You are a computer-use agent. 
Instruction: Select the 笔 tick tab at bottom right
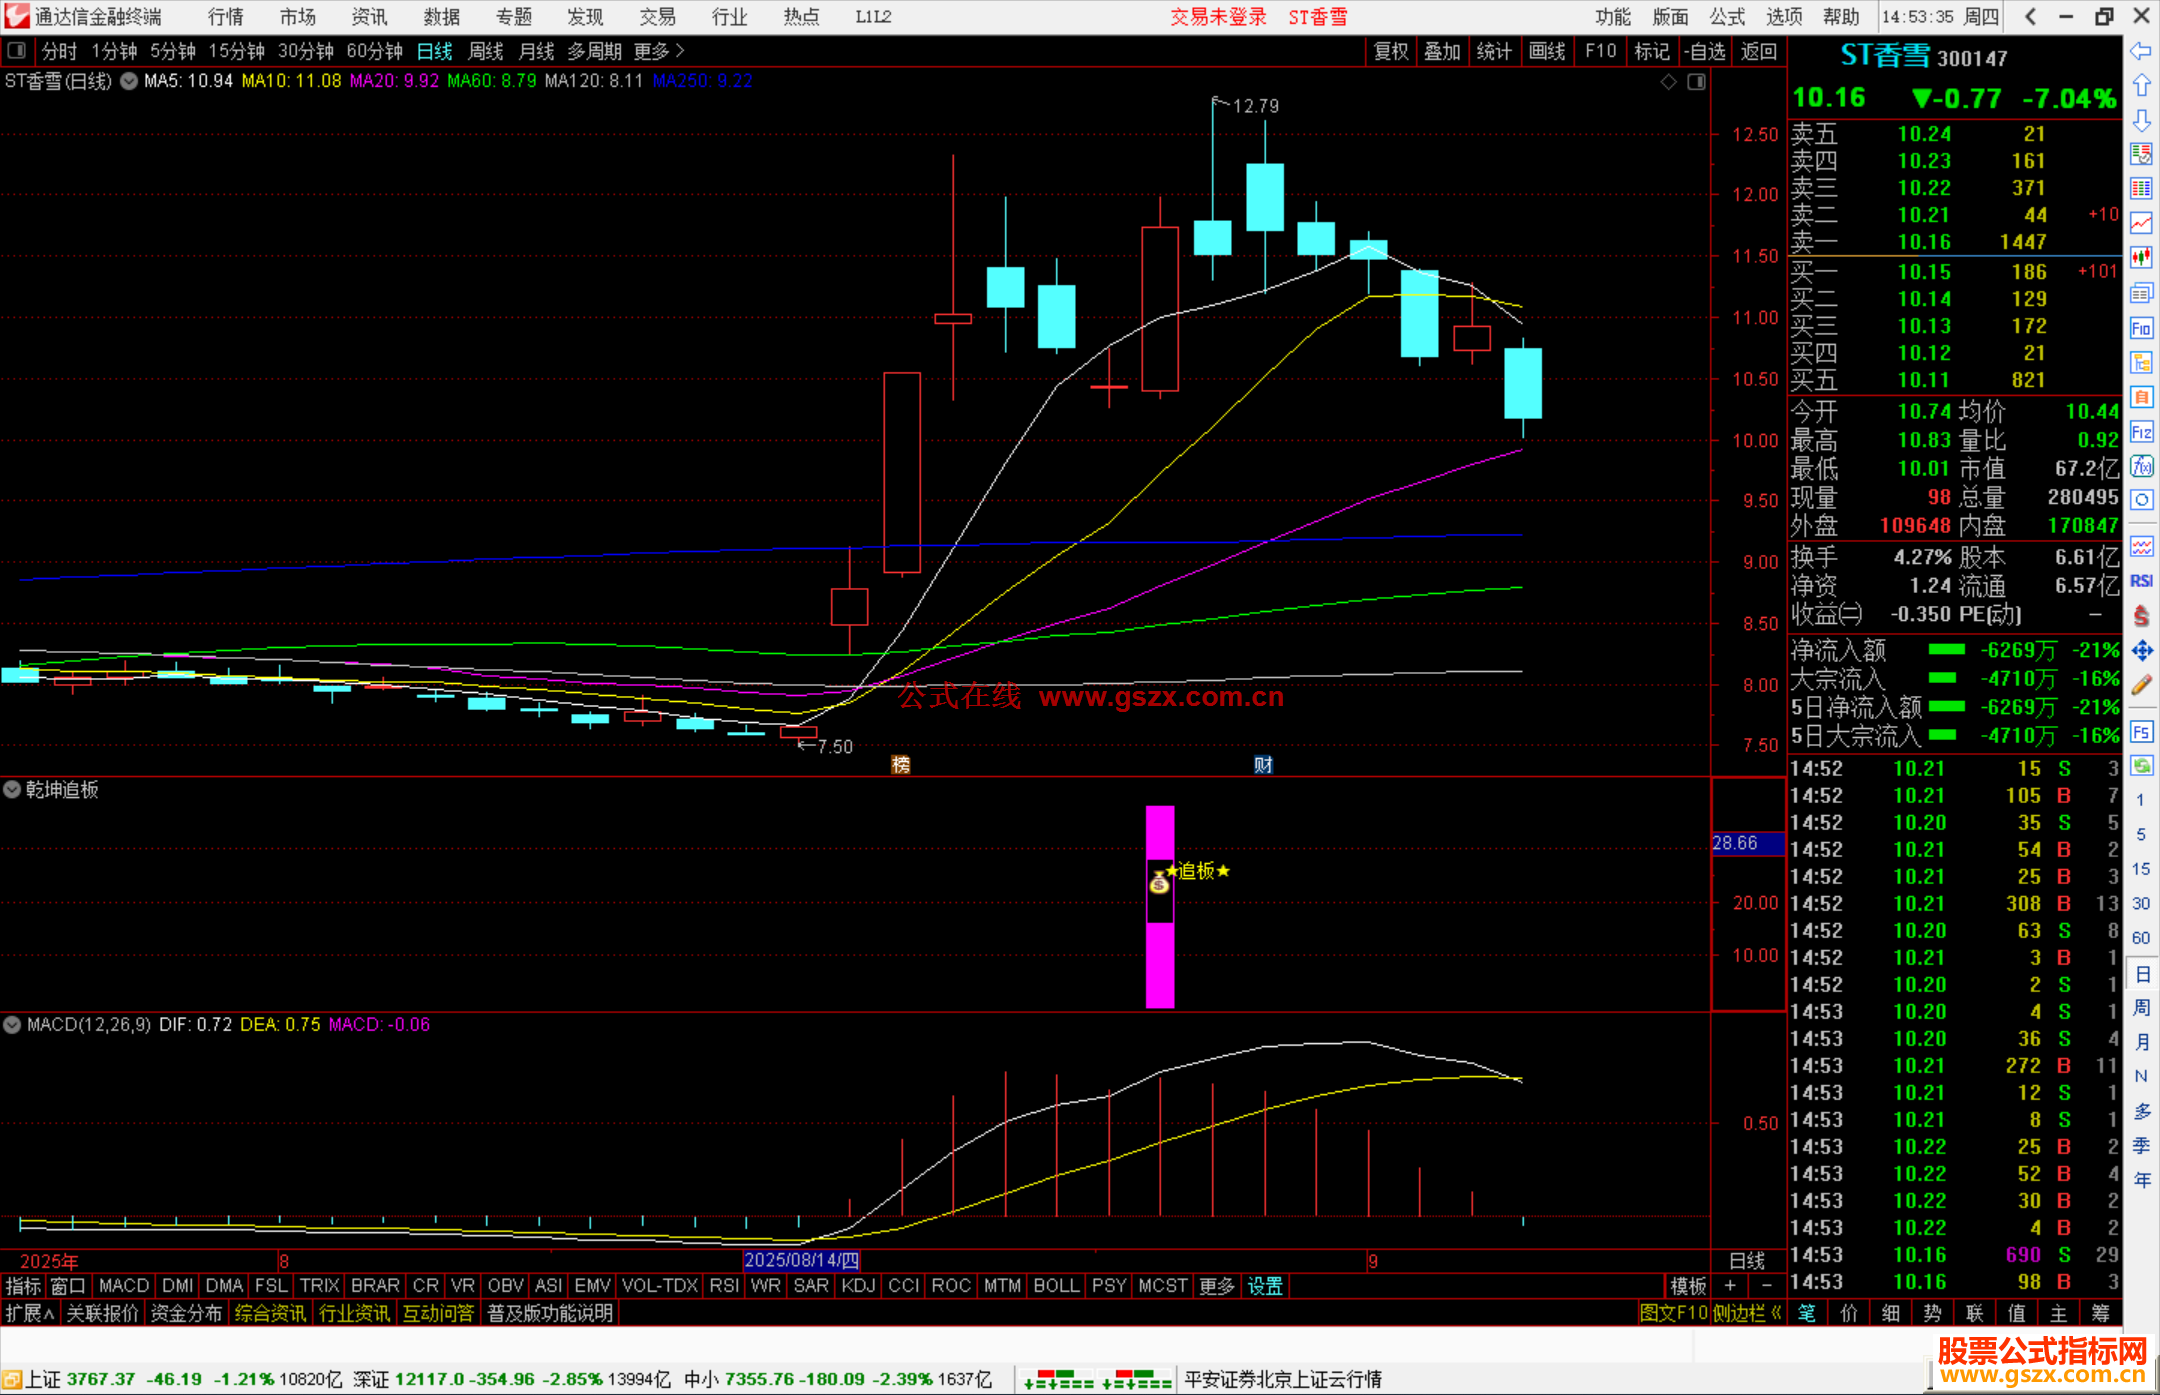[x=1807, y=1313]
